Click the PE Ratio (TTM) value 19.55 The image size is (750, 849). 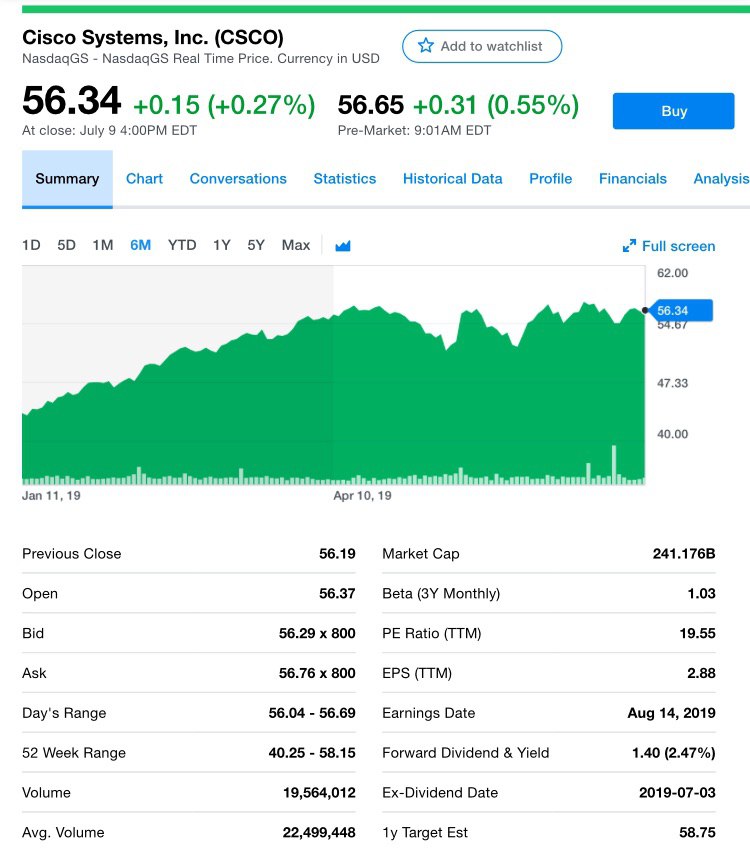(697, 633)
